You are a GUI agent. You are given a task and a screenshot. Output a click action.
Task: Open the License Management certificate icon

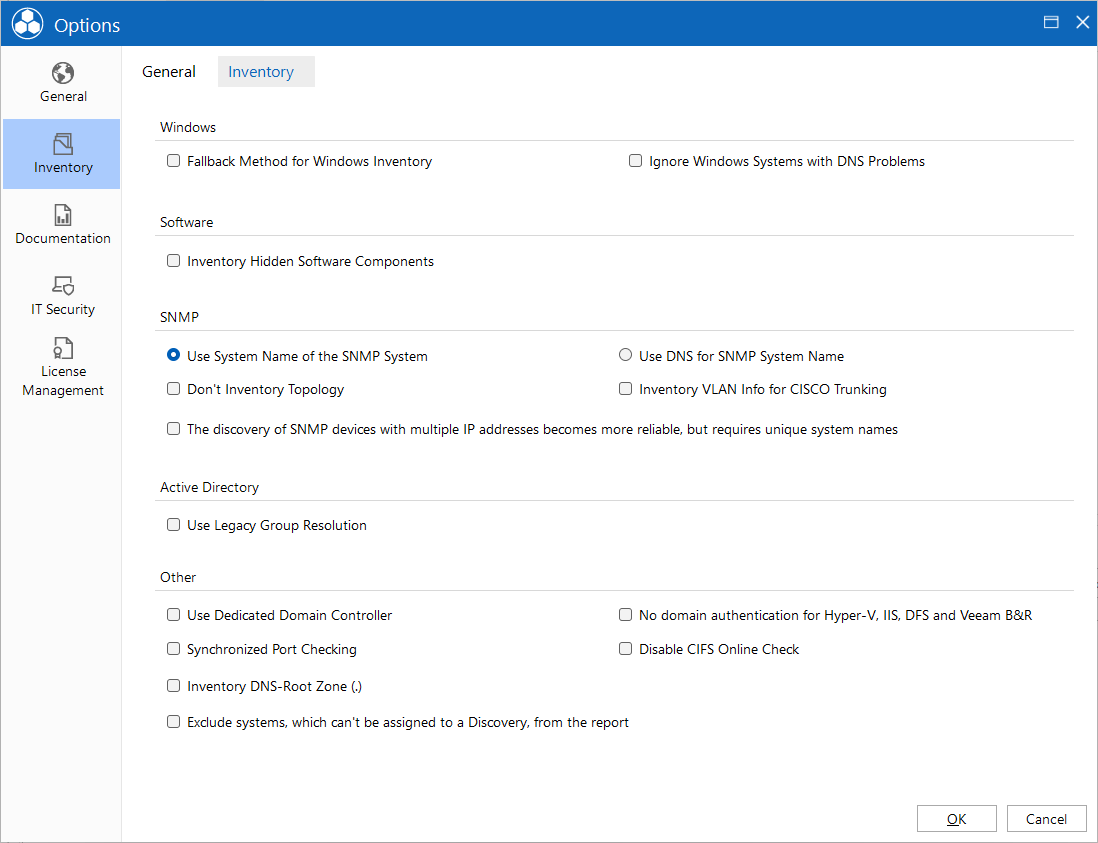click(x=62, y=348)
